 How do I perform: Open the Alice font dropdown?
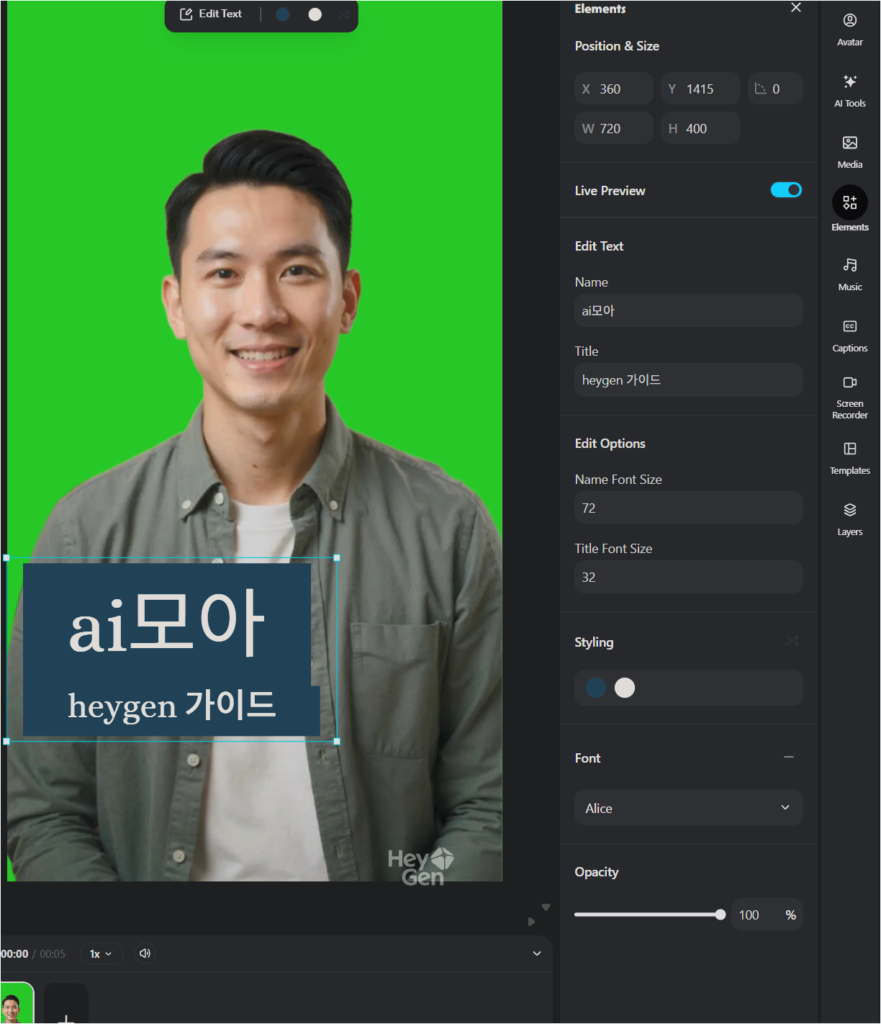click(688, 807)
